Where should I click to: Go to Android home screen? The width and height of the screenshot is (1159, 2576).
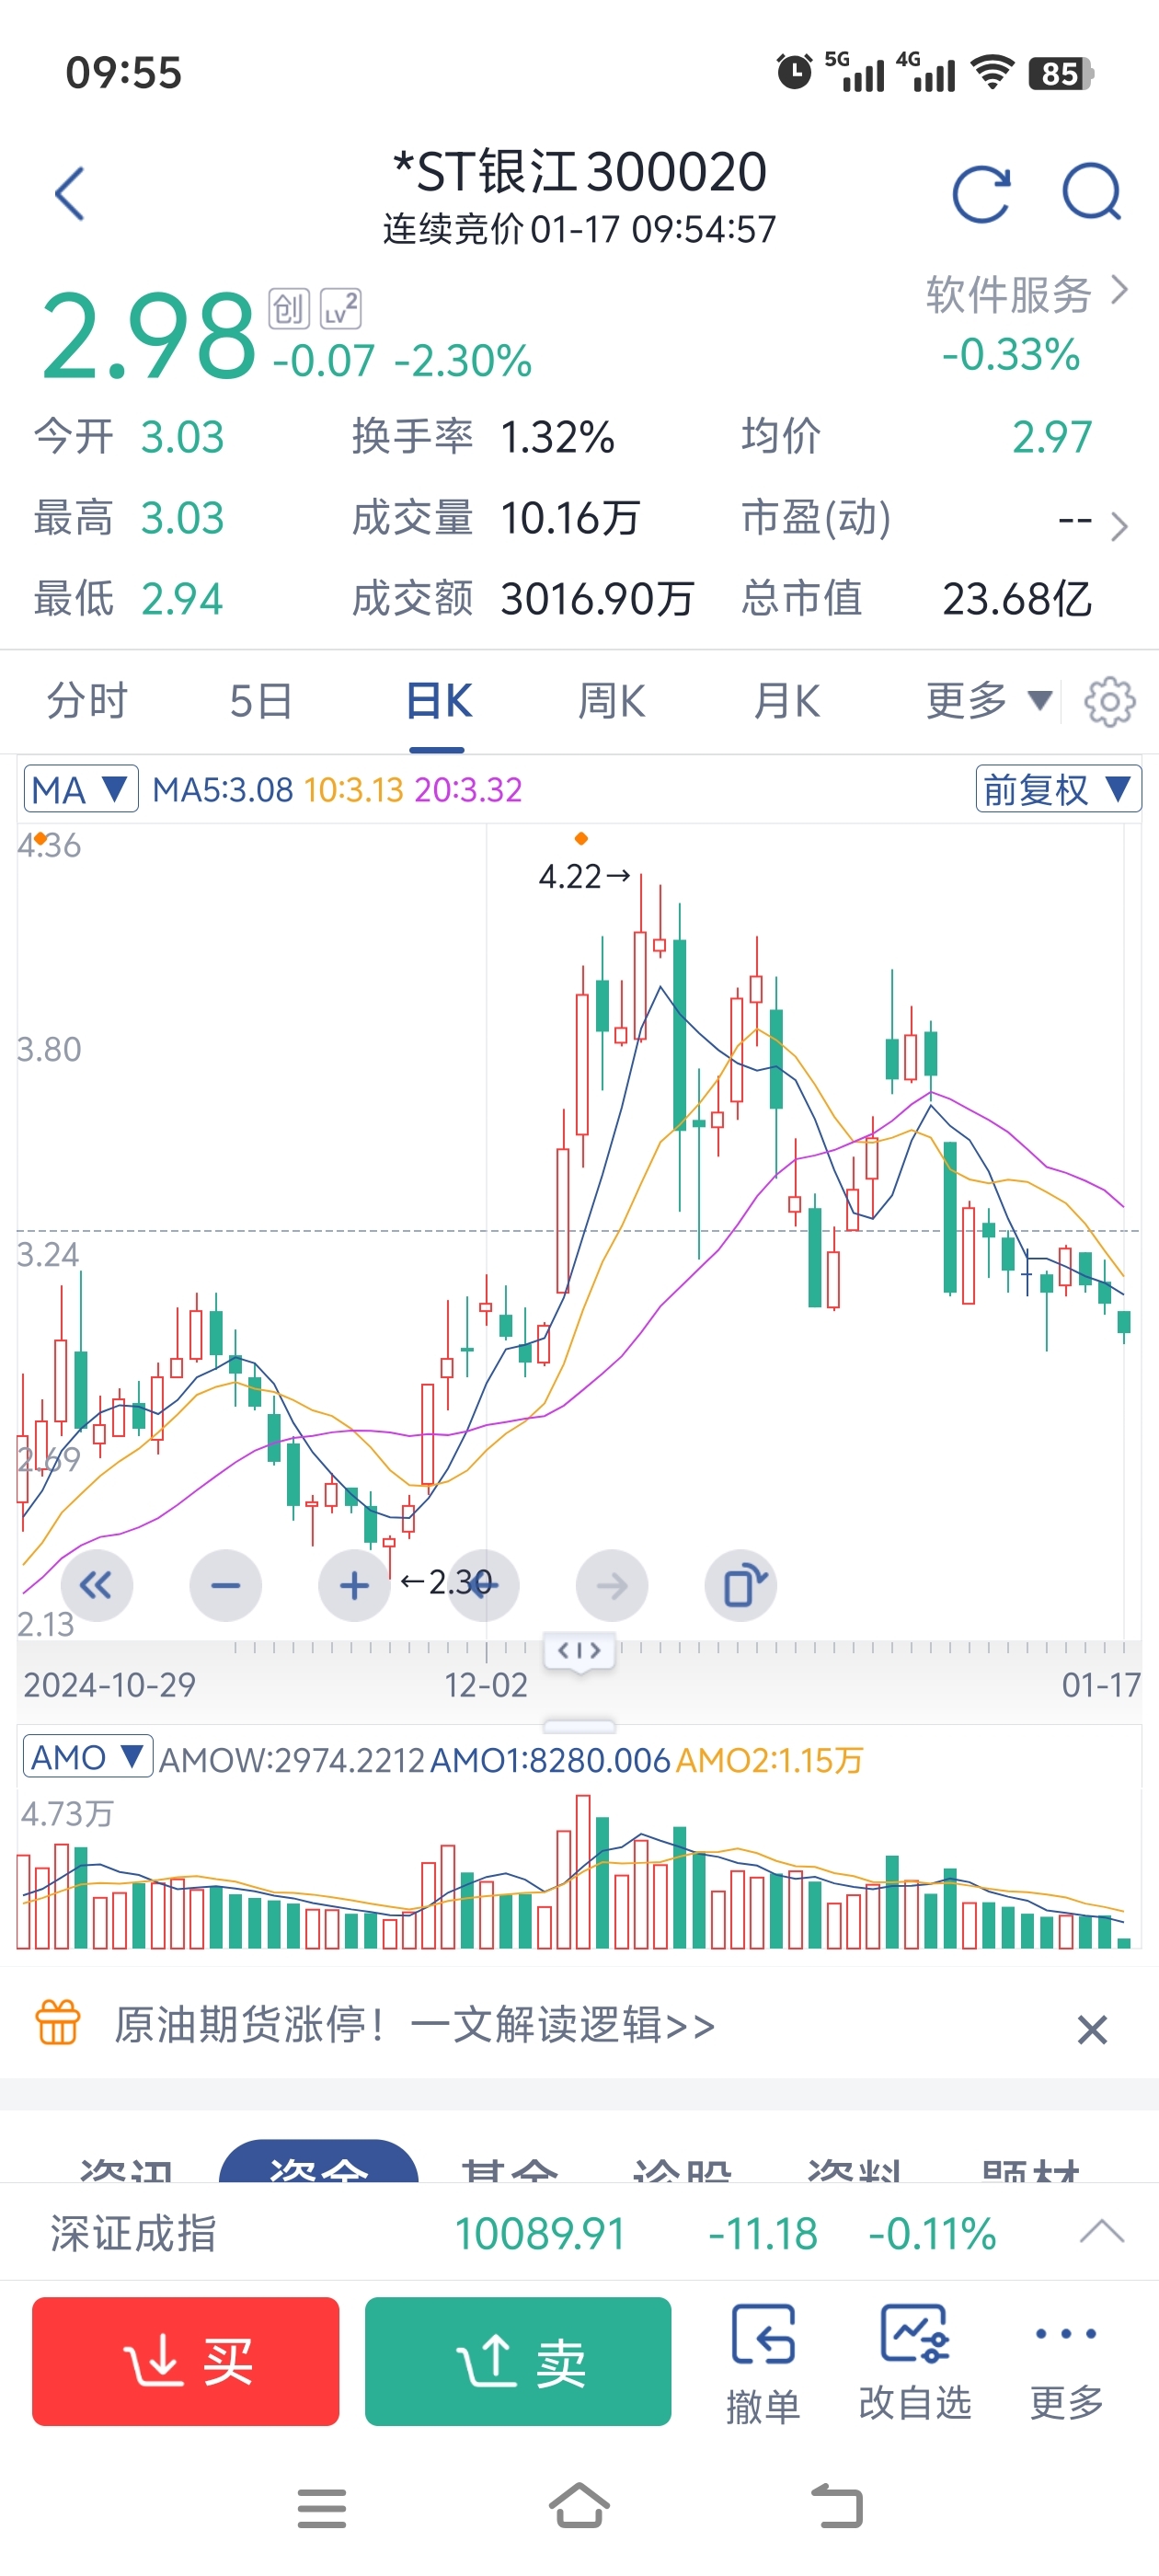click(x=579, y=2505)
